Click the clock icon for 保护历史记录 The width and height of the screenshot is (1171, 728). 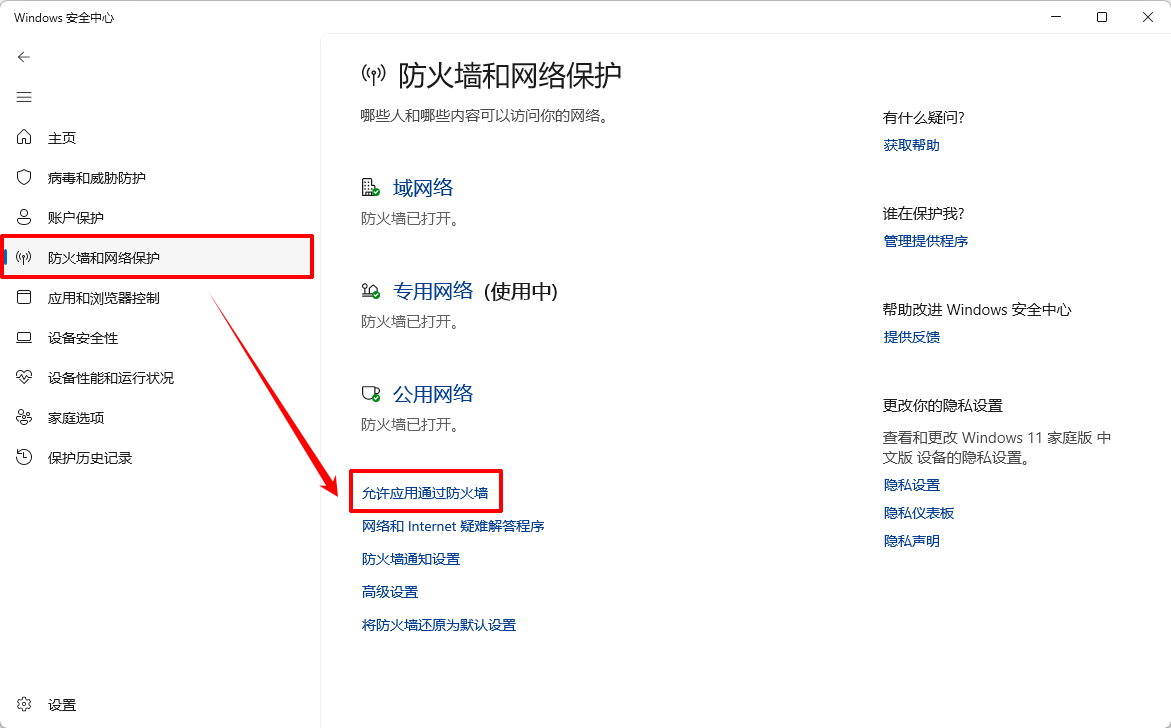[24, 457]
